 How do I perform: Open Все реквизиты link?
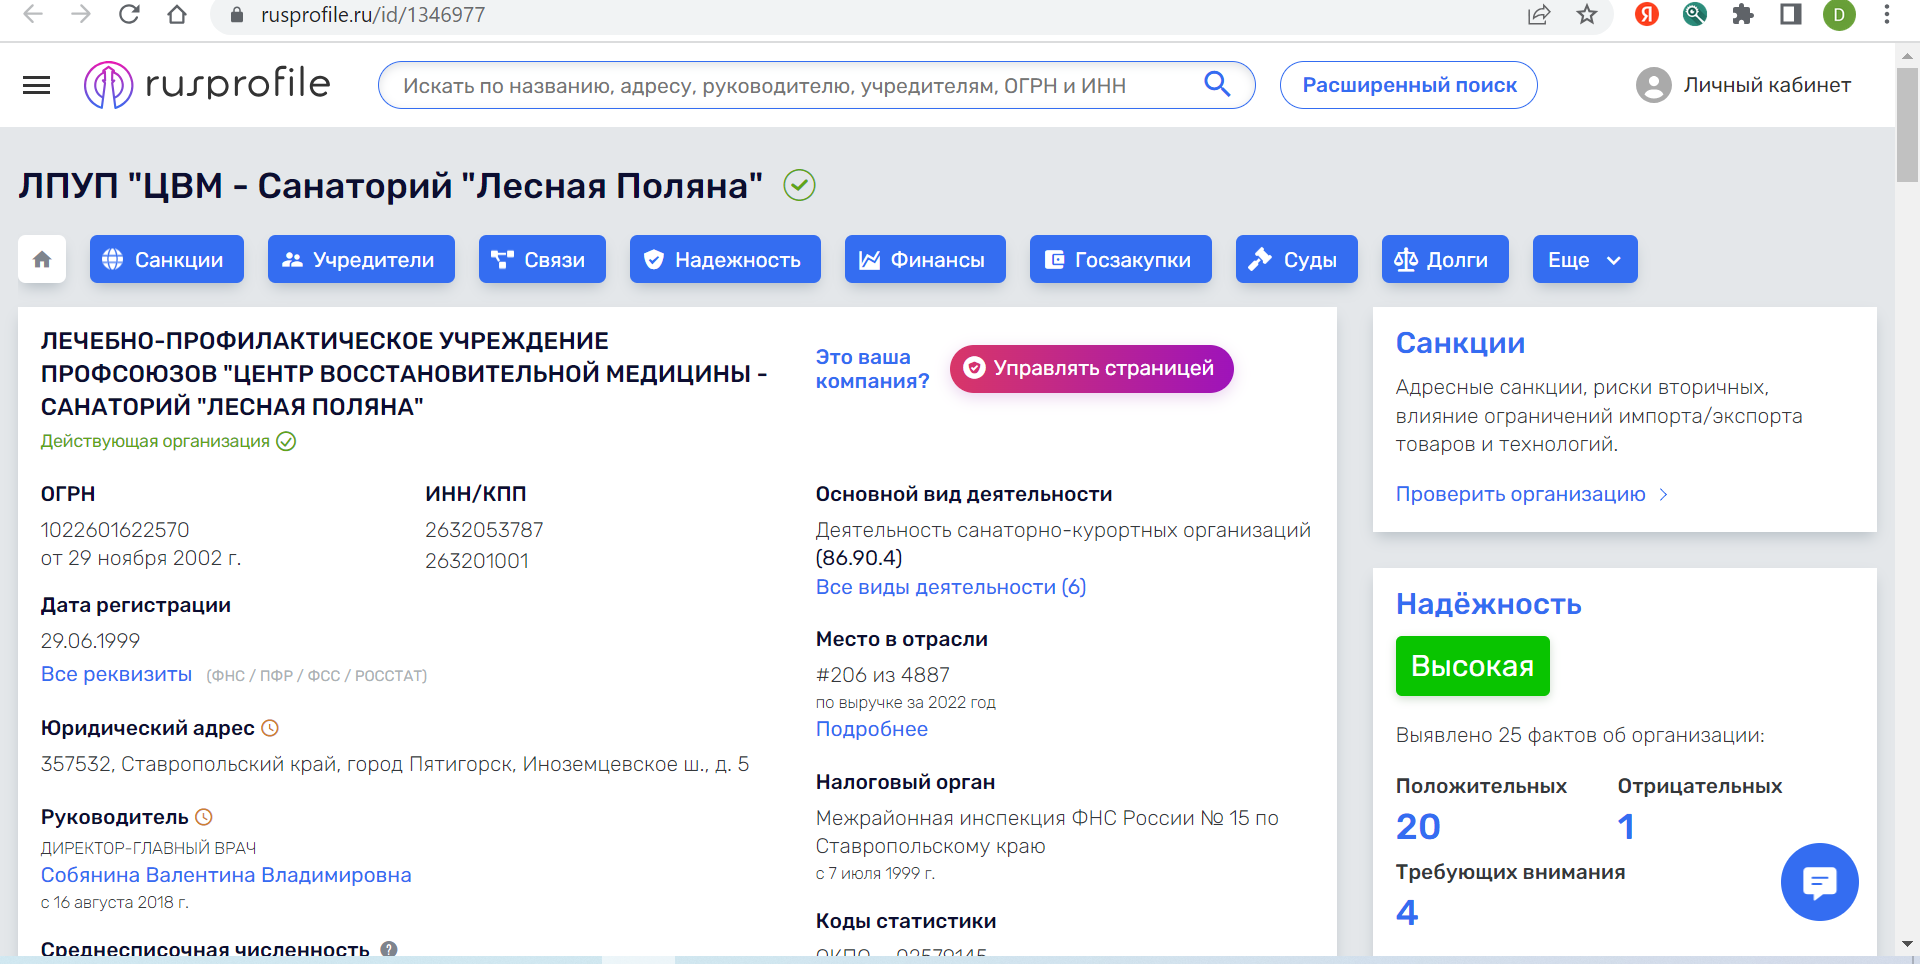tap(116, 674)
